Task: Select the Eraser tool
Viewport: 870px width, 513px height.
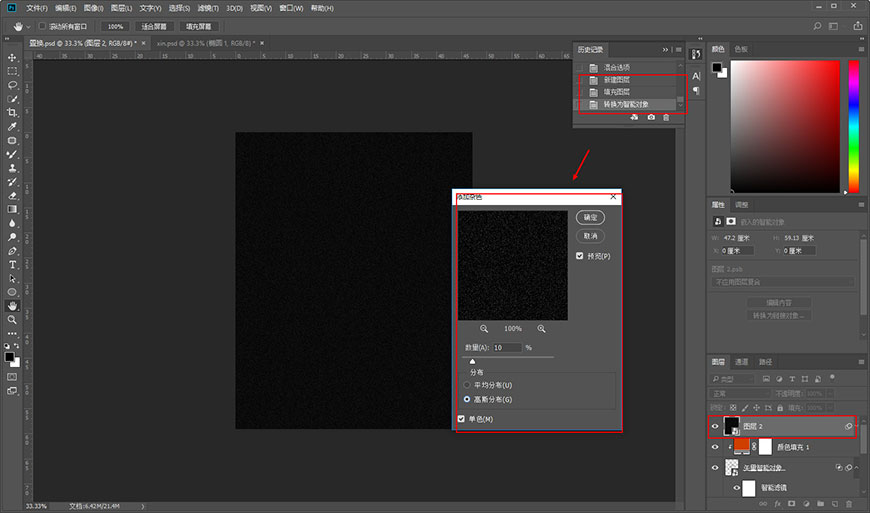Action: click(x=12, y=196)
